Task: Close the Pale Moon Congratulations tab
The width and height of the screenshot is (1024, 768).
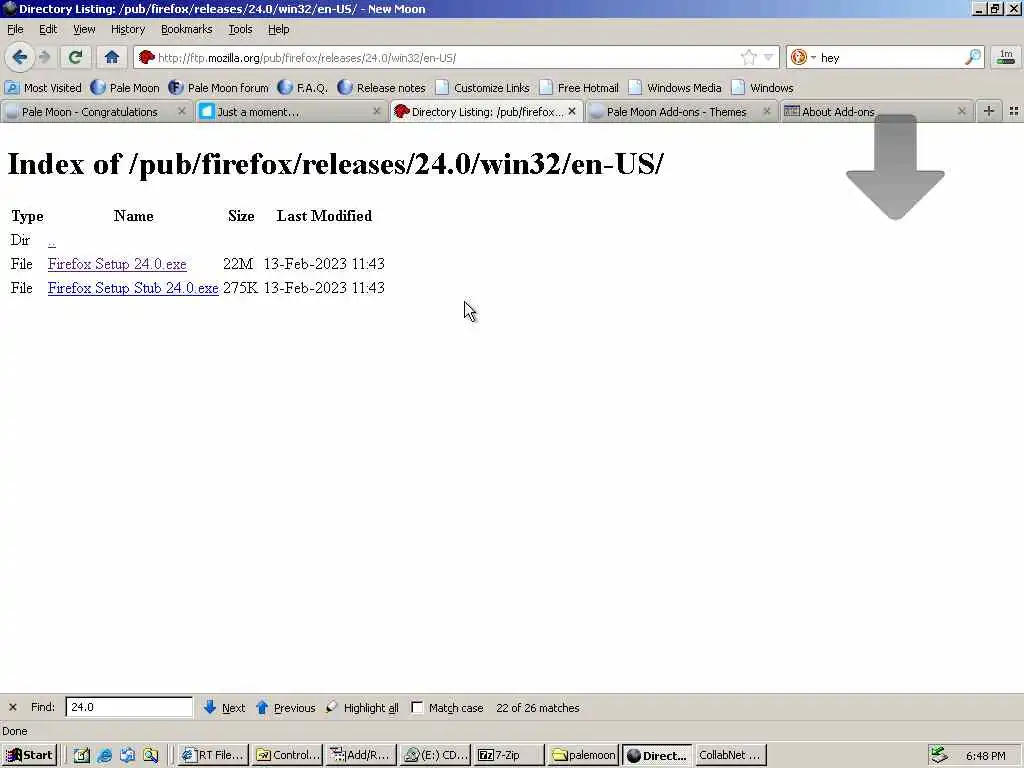Action: click(x=182, y=112)
